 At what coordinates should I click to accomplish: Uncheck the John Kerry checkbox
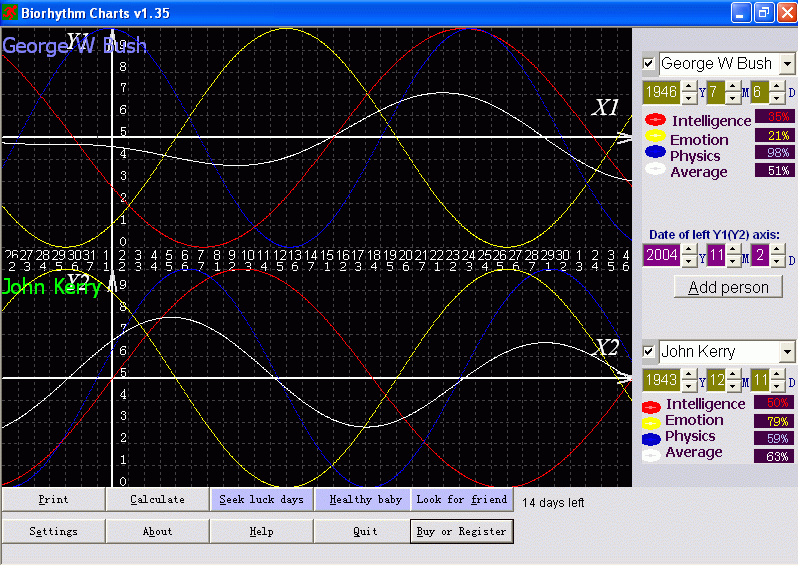click(648, 351)
